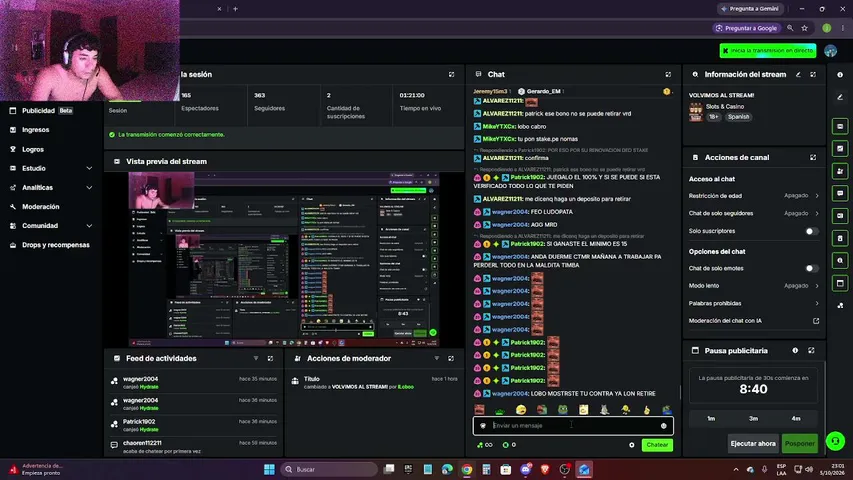853x480 pixels.
Task: Open the Windows Start menu
Action: [269, 469]
